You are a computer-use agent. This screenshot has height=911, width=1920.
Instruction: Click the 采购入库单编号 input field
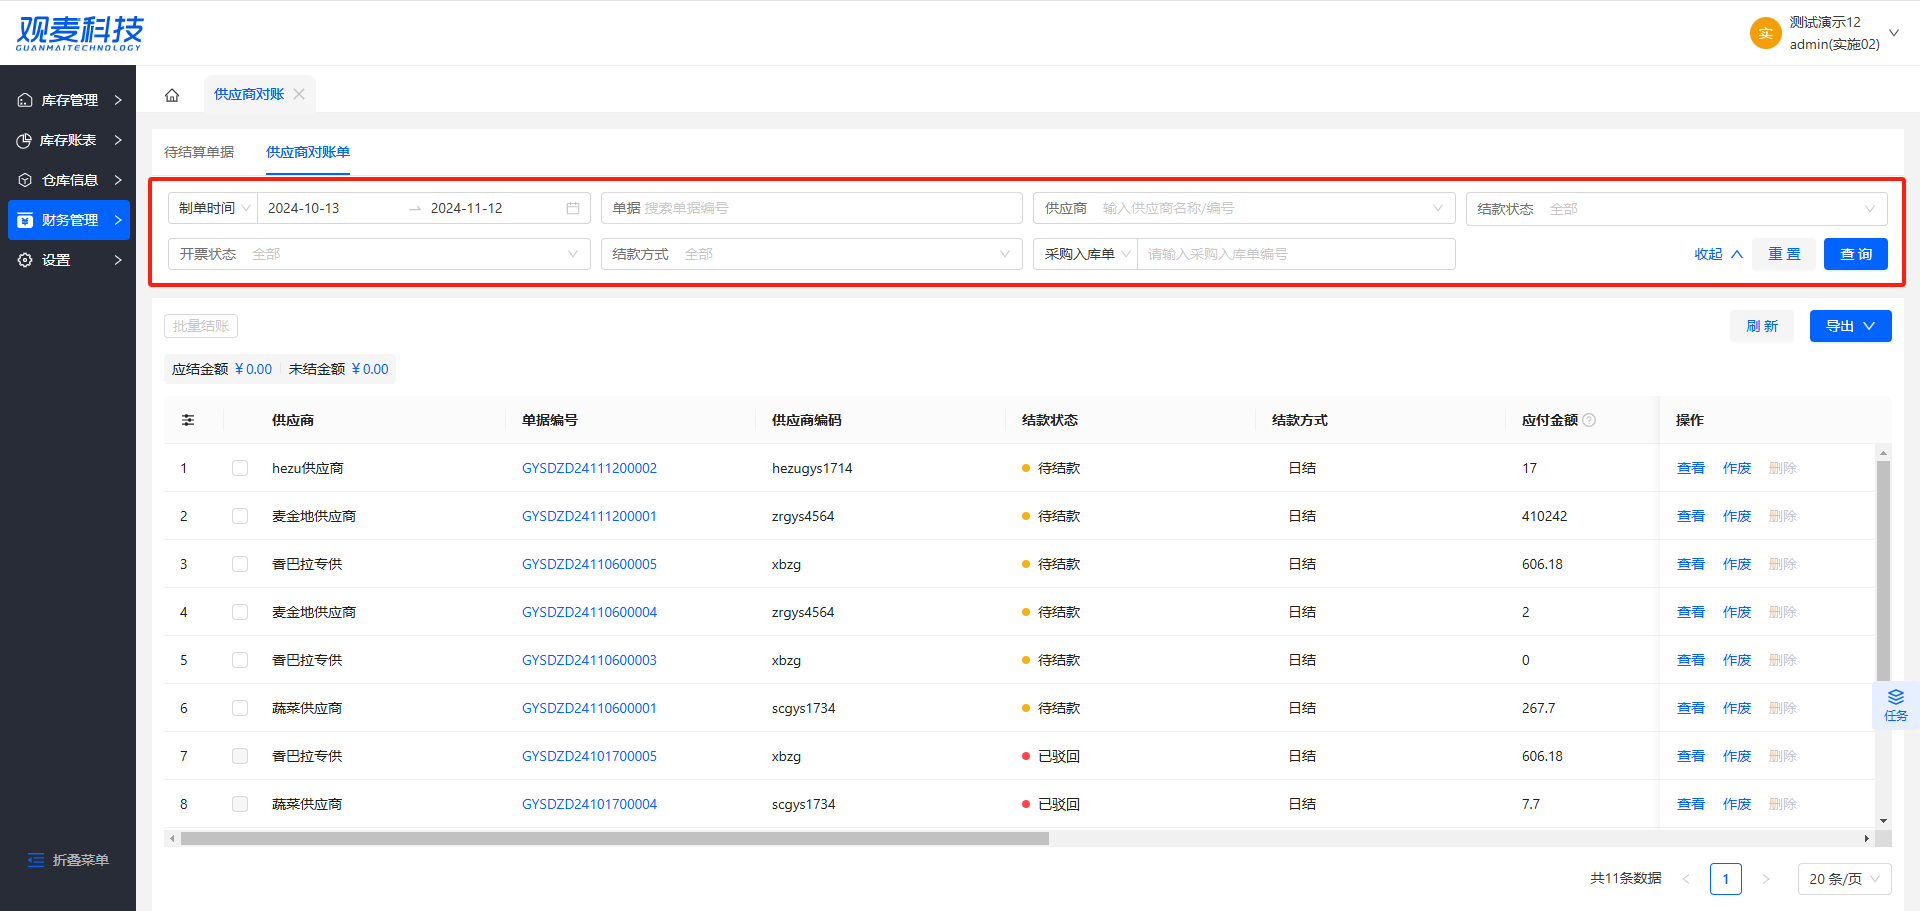pyautogui.click(x=1296, y=254)
